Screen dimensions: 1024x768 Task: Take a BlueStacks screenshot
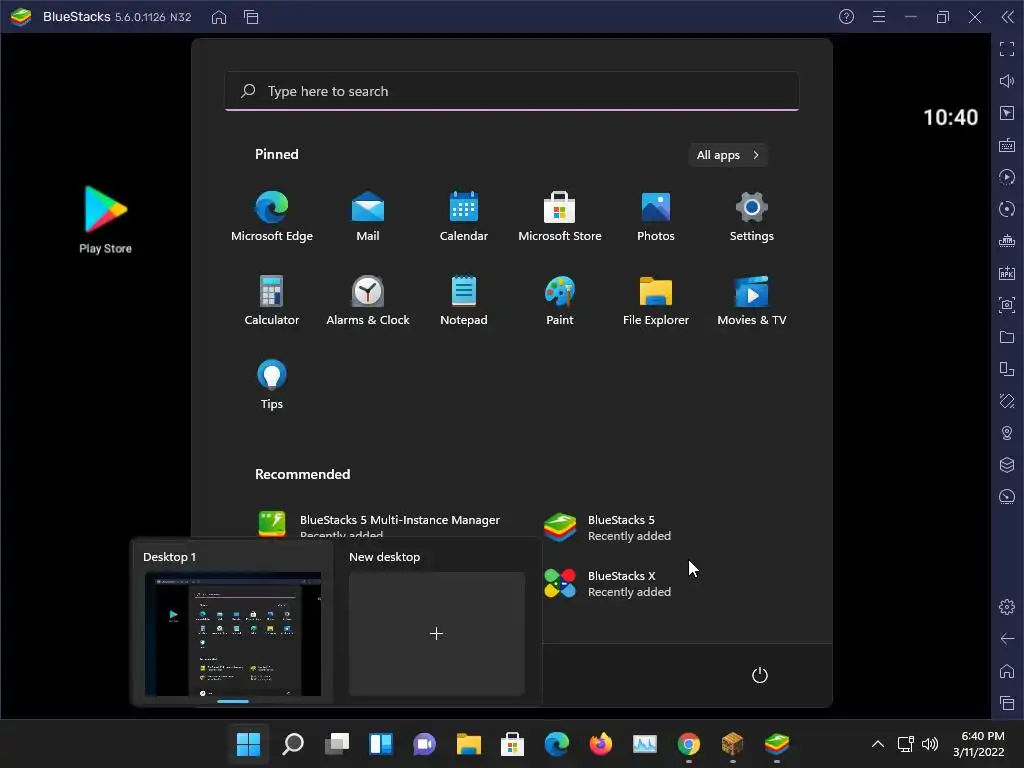[x=1007, y=305]
